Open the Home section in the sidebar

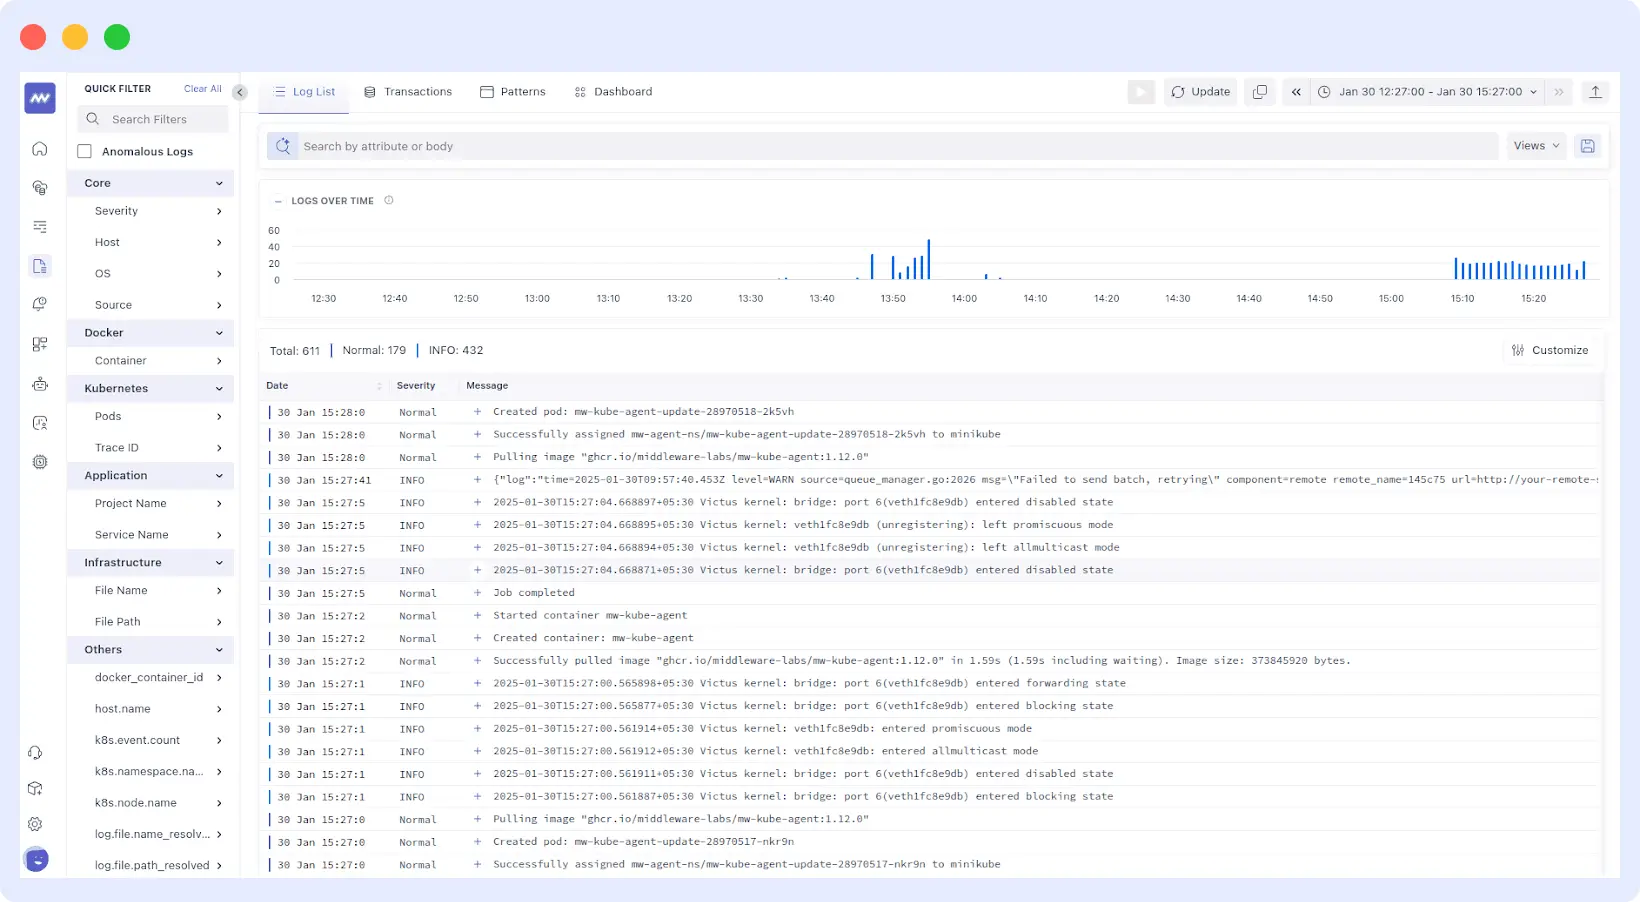(x=39, y=148)
